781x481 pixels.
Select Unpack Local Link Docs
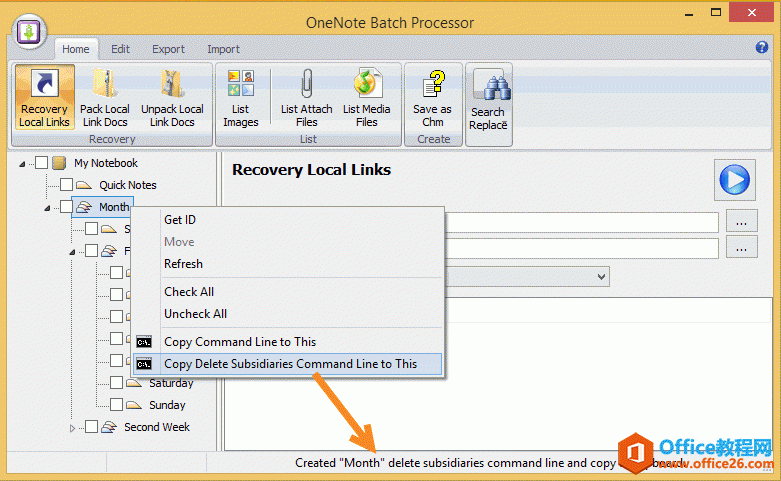172,98
